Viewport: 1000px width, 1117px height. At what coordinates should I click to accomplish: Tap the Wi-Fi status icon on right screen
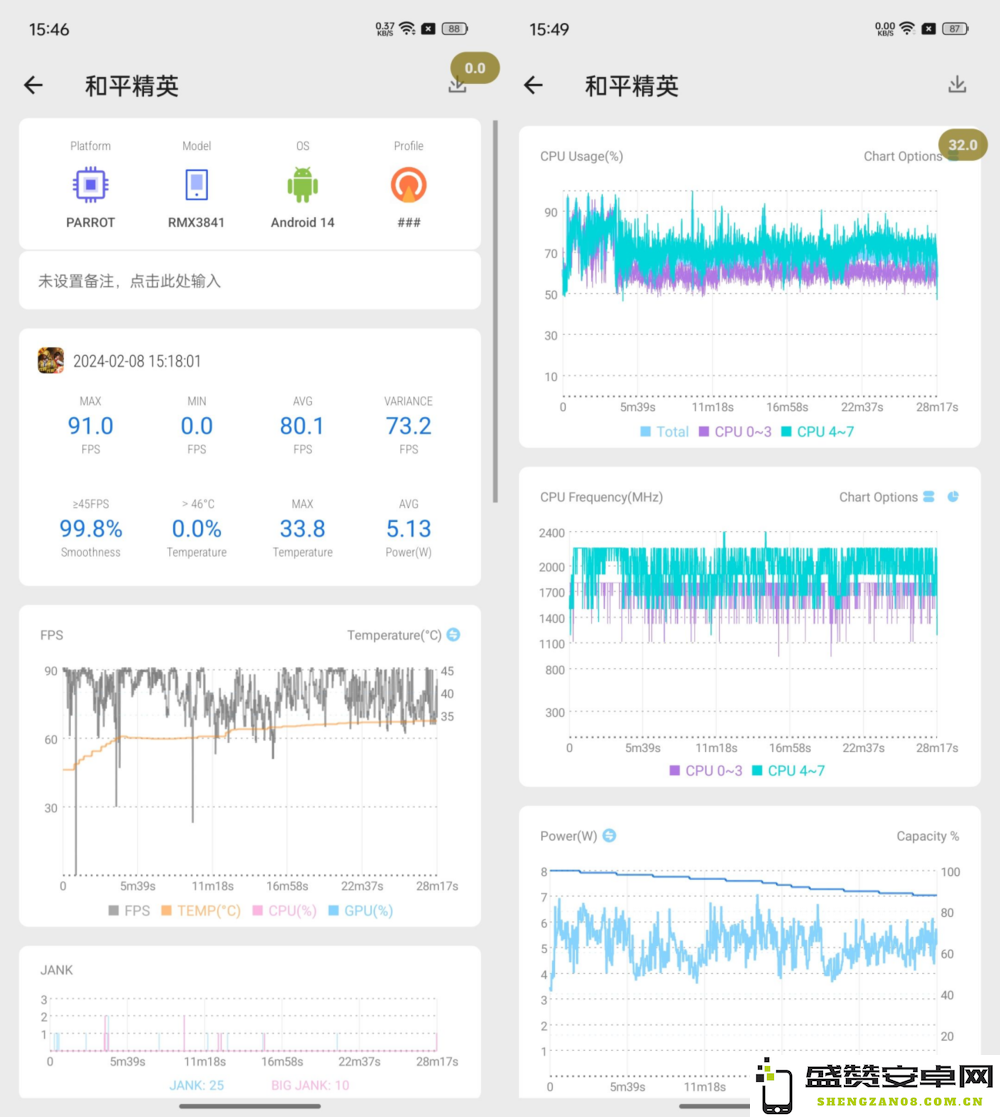[907, 28]
